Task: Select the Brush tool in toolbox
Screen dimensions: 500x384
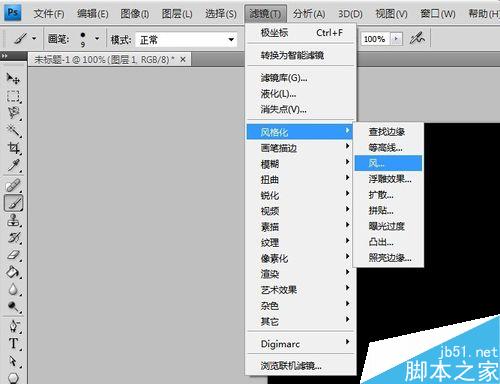Action: tap(13, 203)
